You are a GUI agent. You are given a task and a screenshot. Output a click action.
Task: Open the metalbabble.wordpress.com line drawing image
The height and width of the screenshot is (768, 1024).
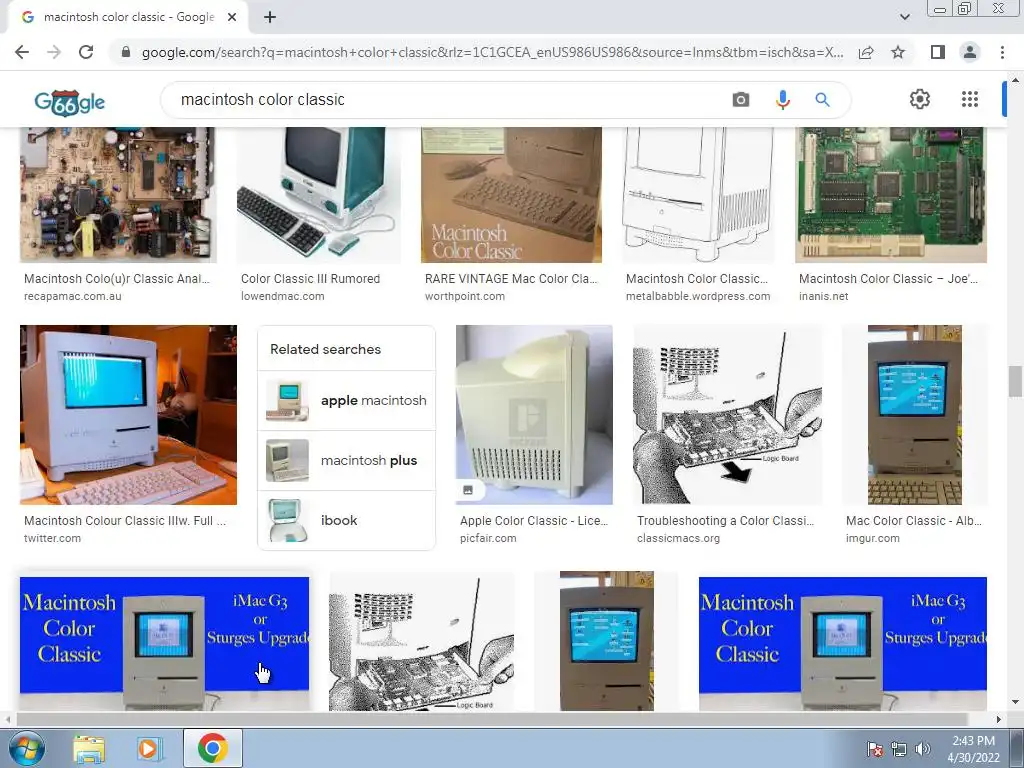click(698, 195)
